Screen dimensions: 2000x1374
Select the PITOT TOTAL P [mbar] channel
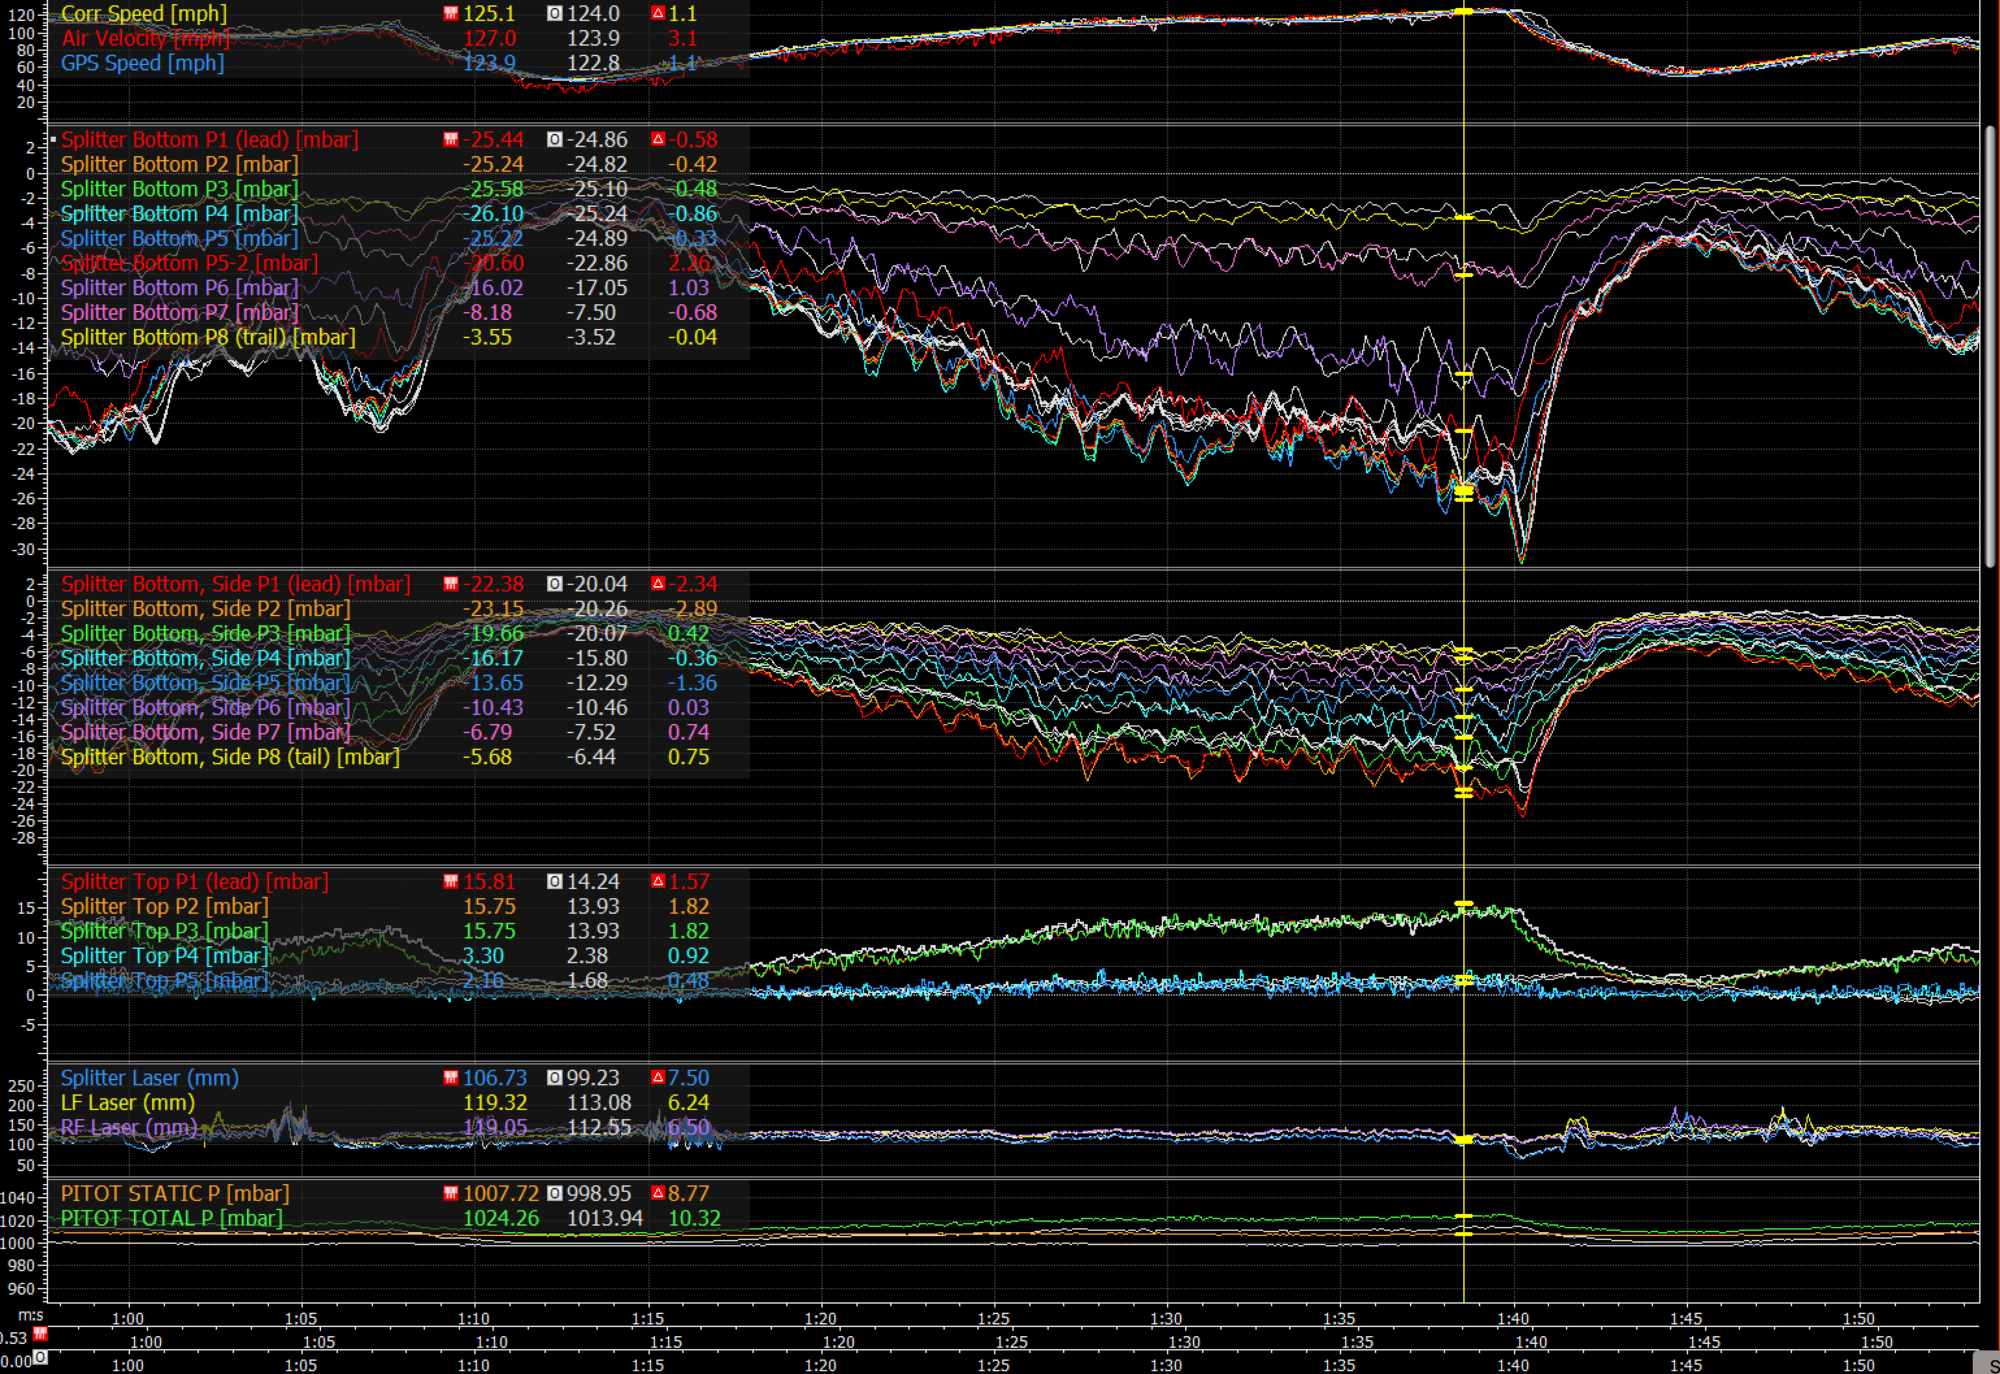pyautogui.click(x=171, y=1218)
